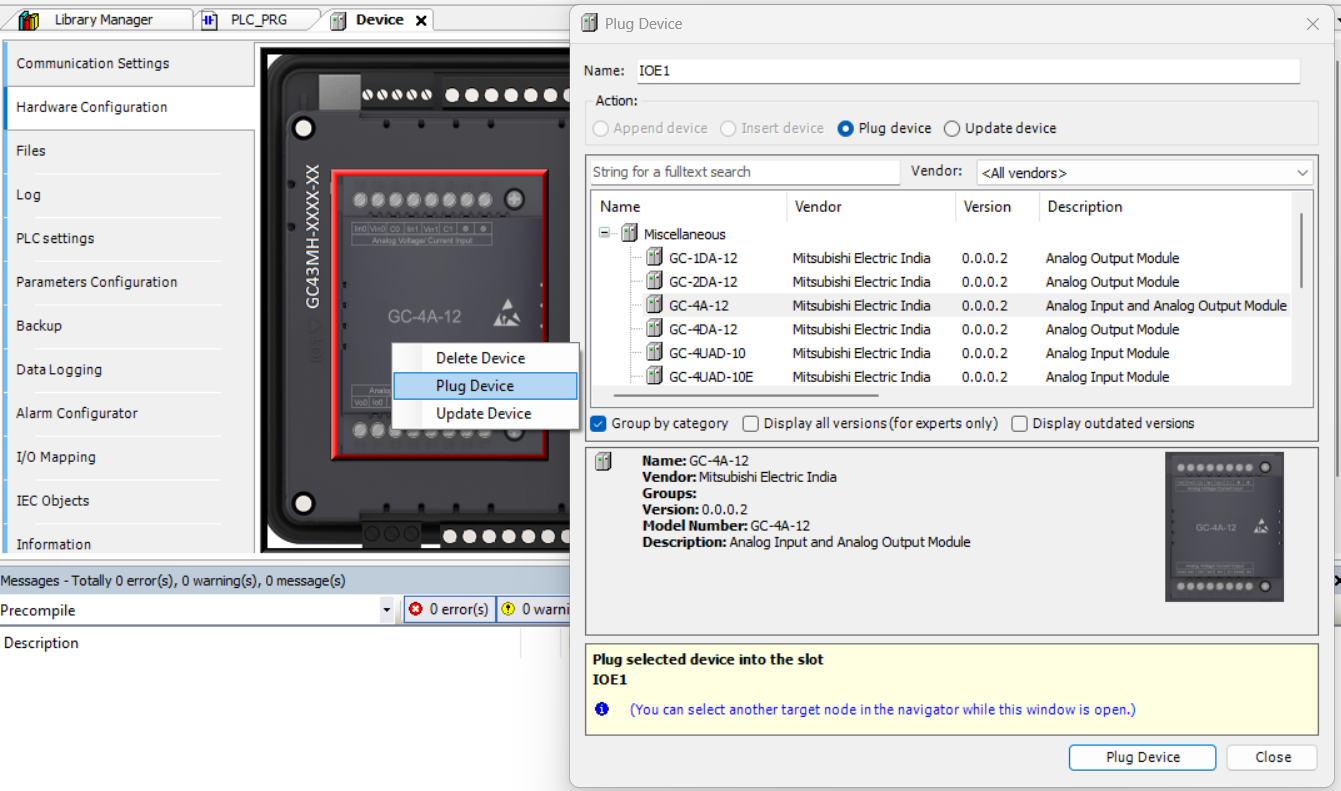Screen dimensions: 1341x791
Task: Select the Plug device radio button
Action: [x=845, y=128]
